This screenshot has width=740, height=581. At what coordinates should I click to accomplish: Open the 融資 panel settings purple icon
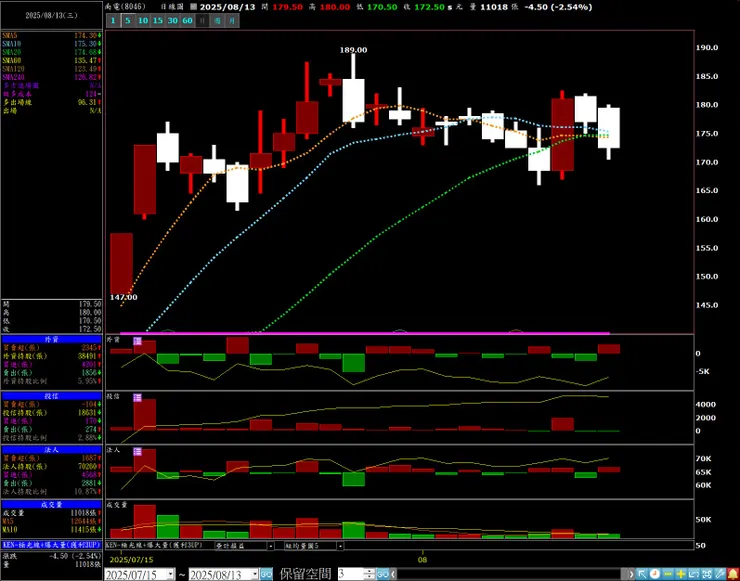[x=137, y=341]
